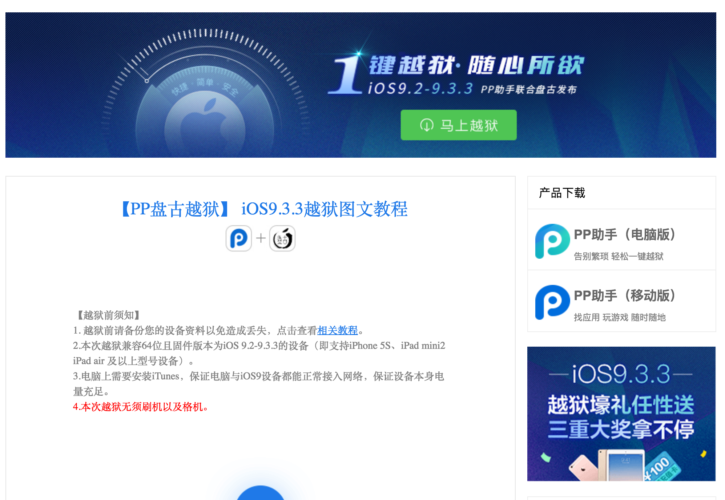Click the line 2.本次越狱兼容64位 text
Screen dimensions: 725x500
[x=259, y=353]
